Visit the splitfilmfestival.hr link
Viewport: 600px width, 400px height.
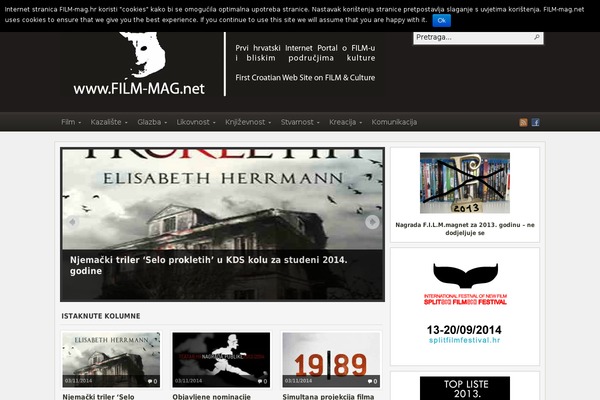464,340
